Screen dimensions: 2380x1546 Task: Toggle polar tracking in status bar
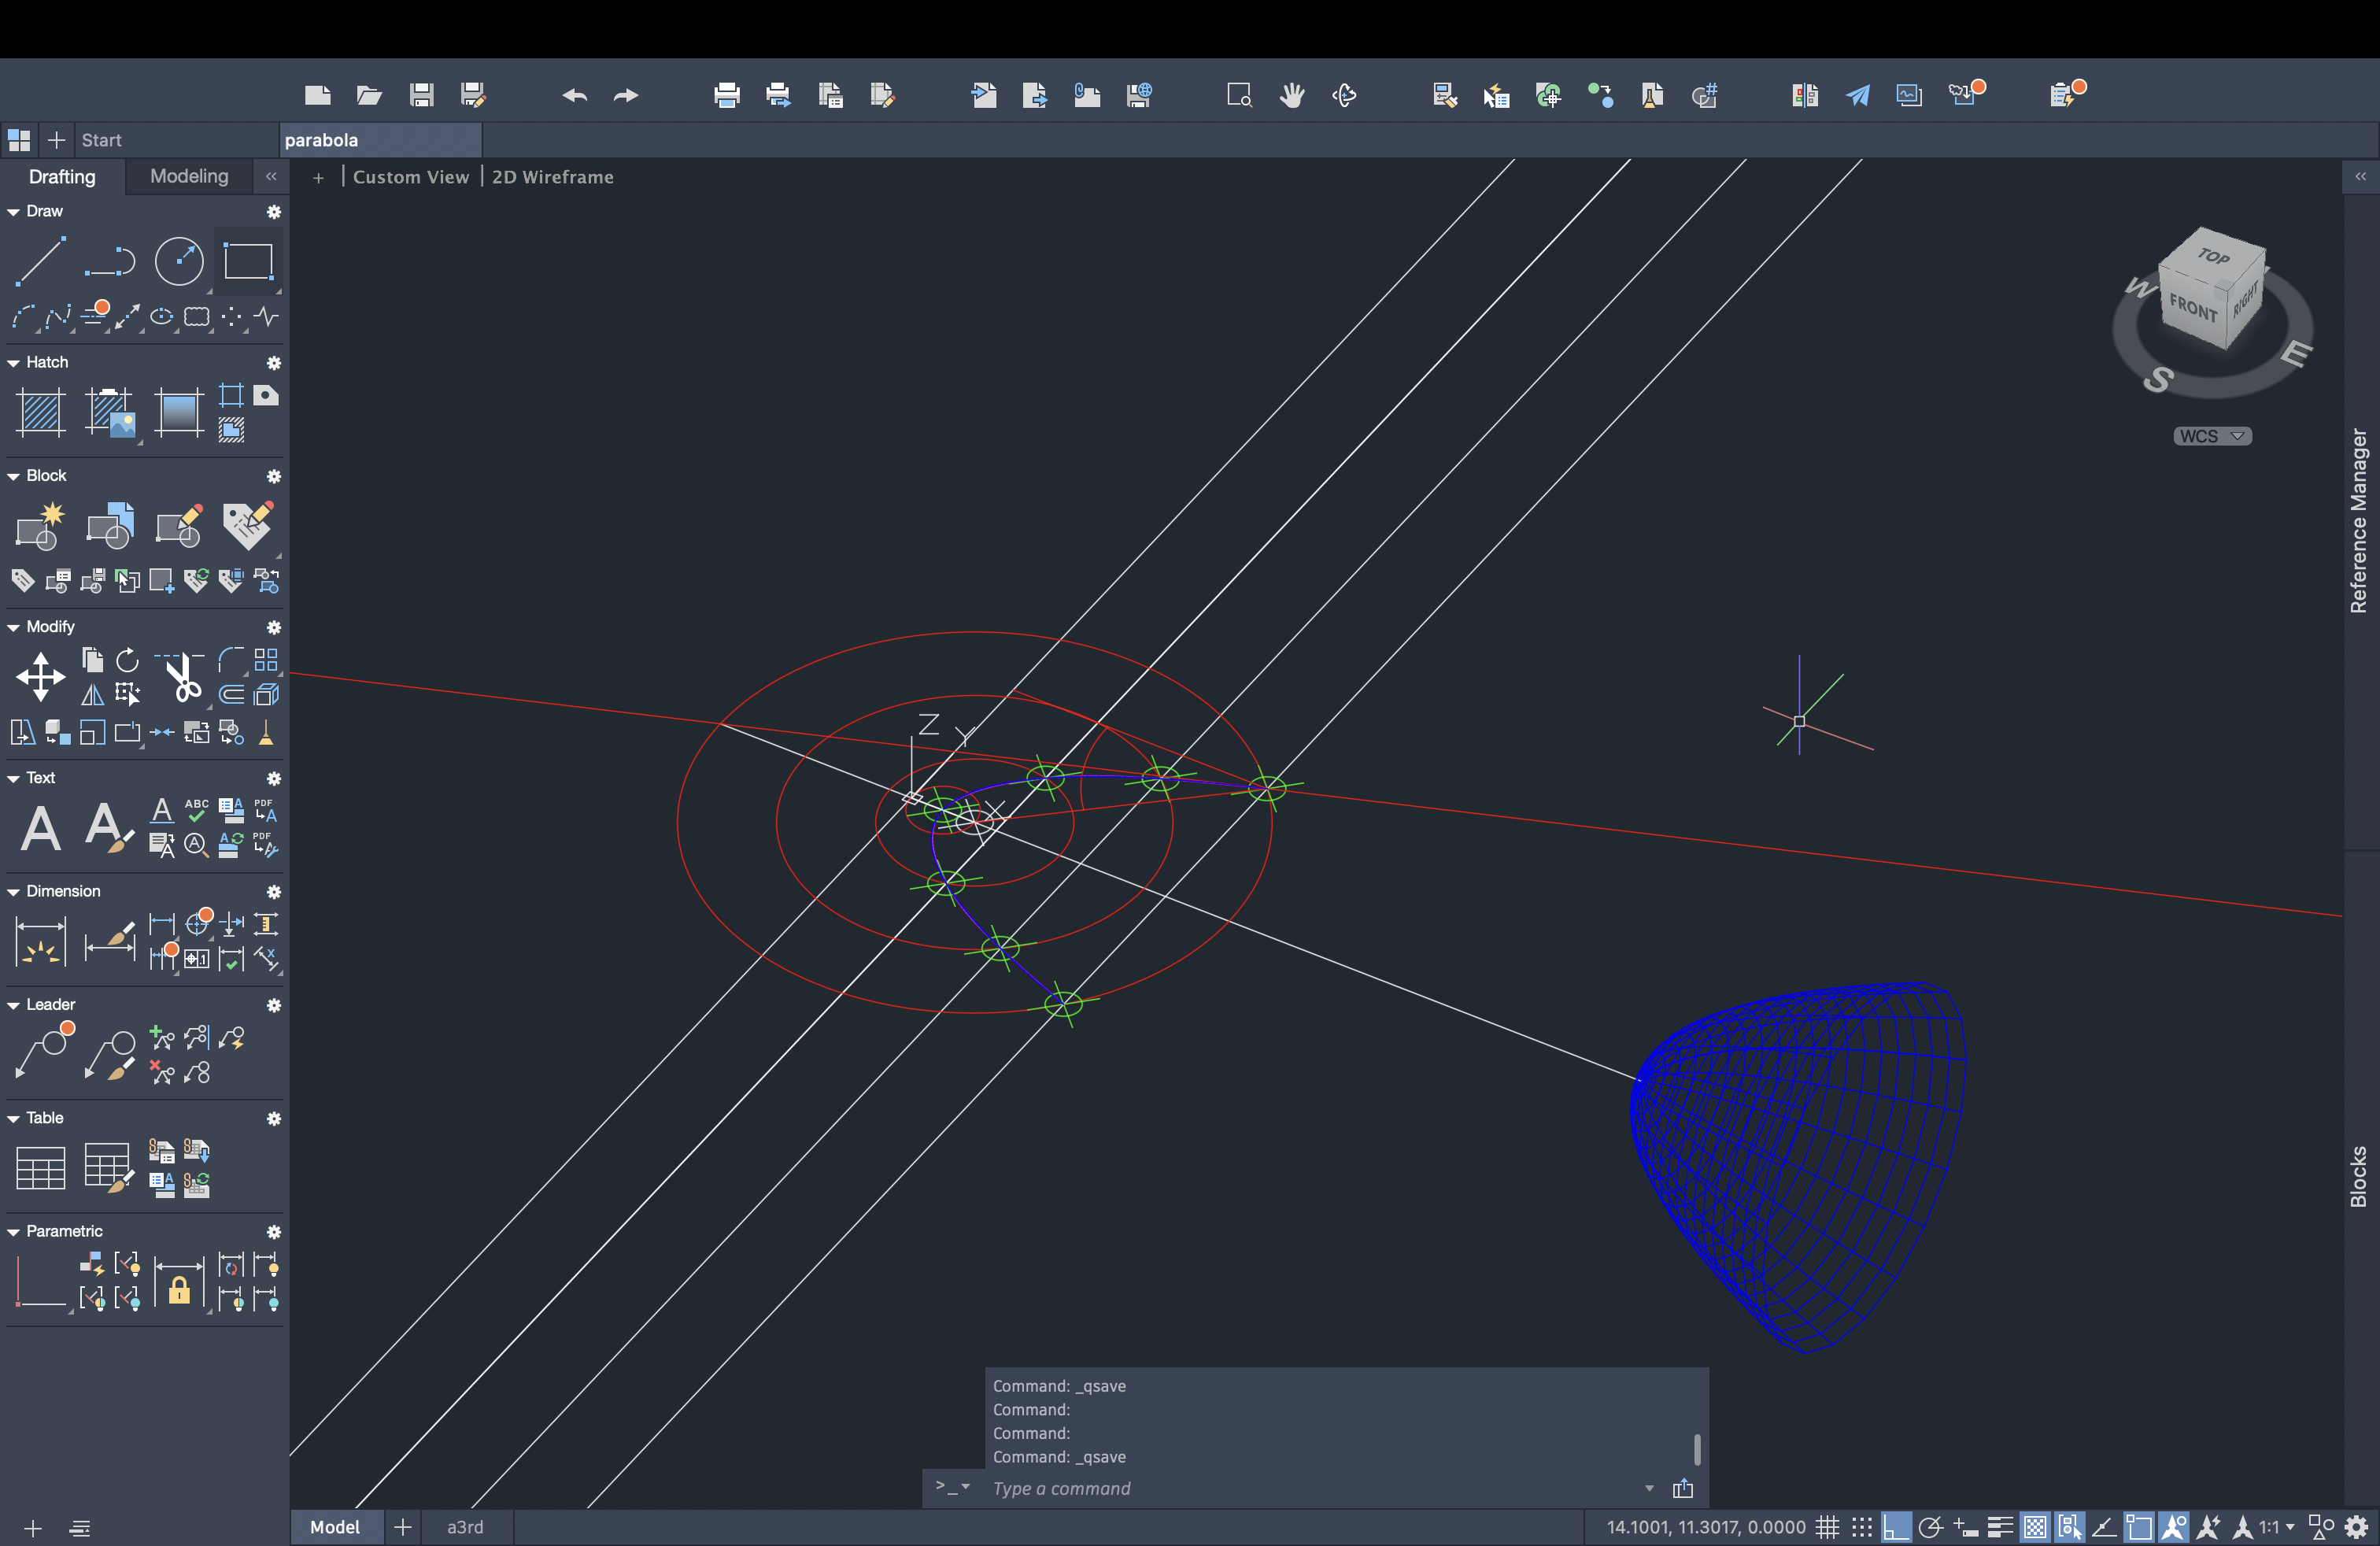click(1930, 1527)
